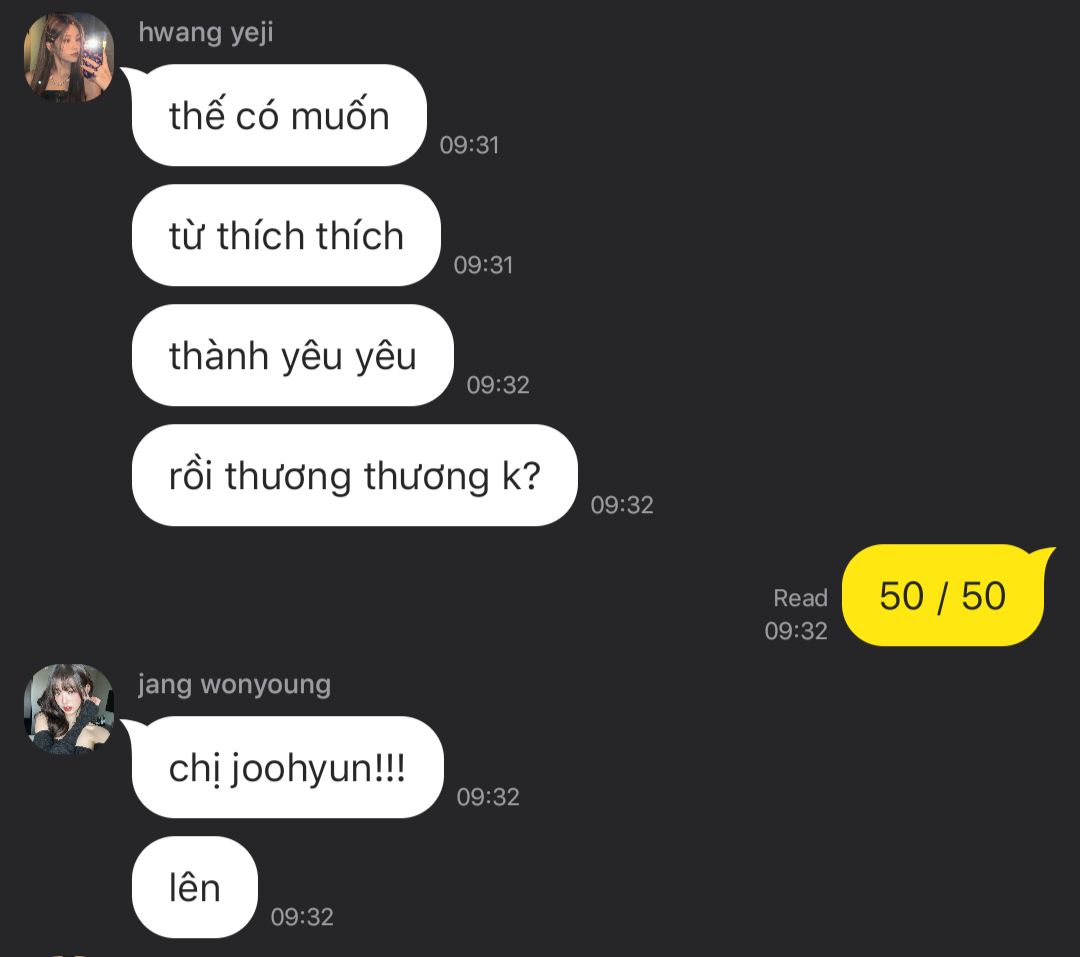Image resolution: width=1080 pixels, height=957 pixels.
Task: Open jang wonyoung's profile picture
Action: coord(68,709)
